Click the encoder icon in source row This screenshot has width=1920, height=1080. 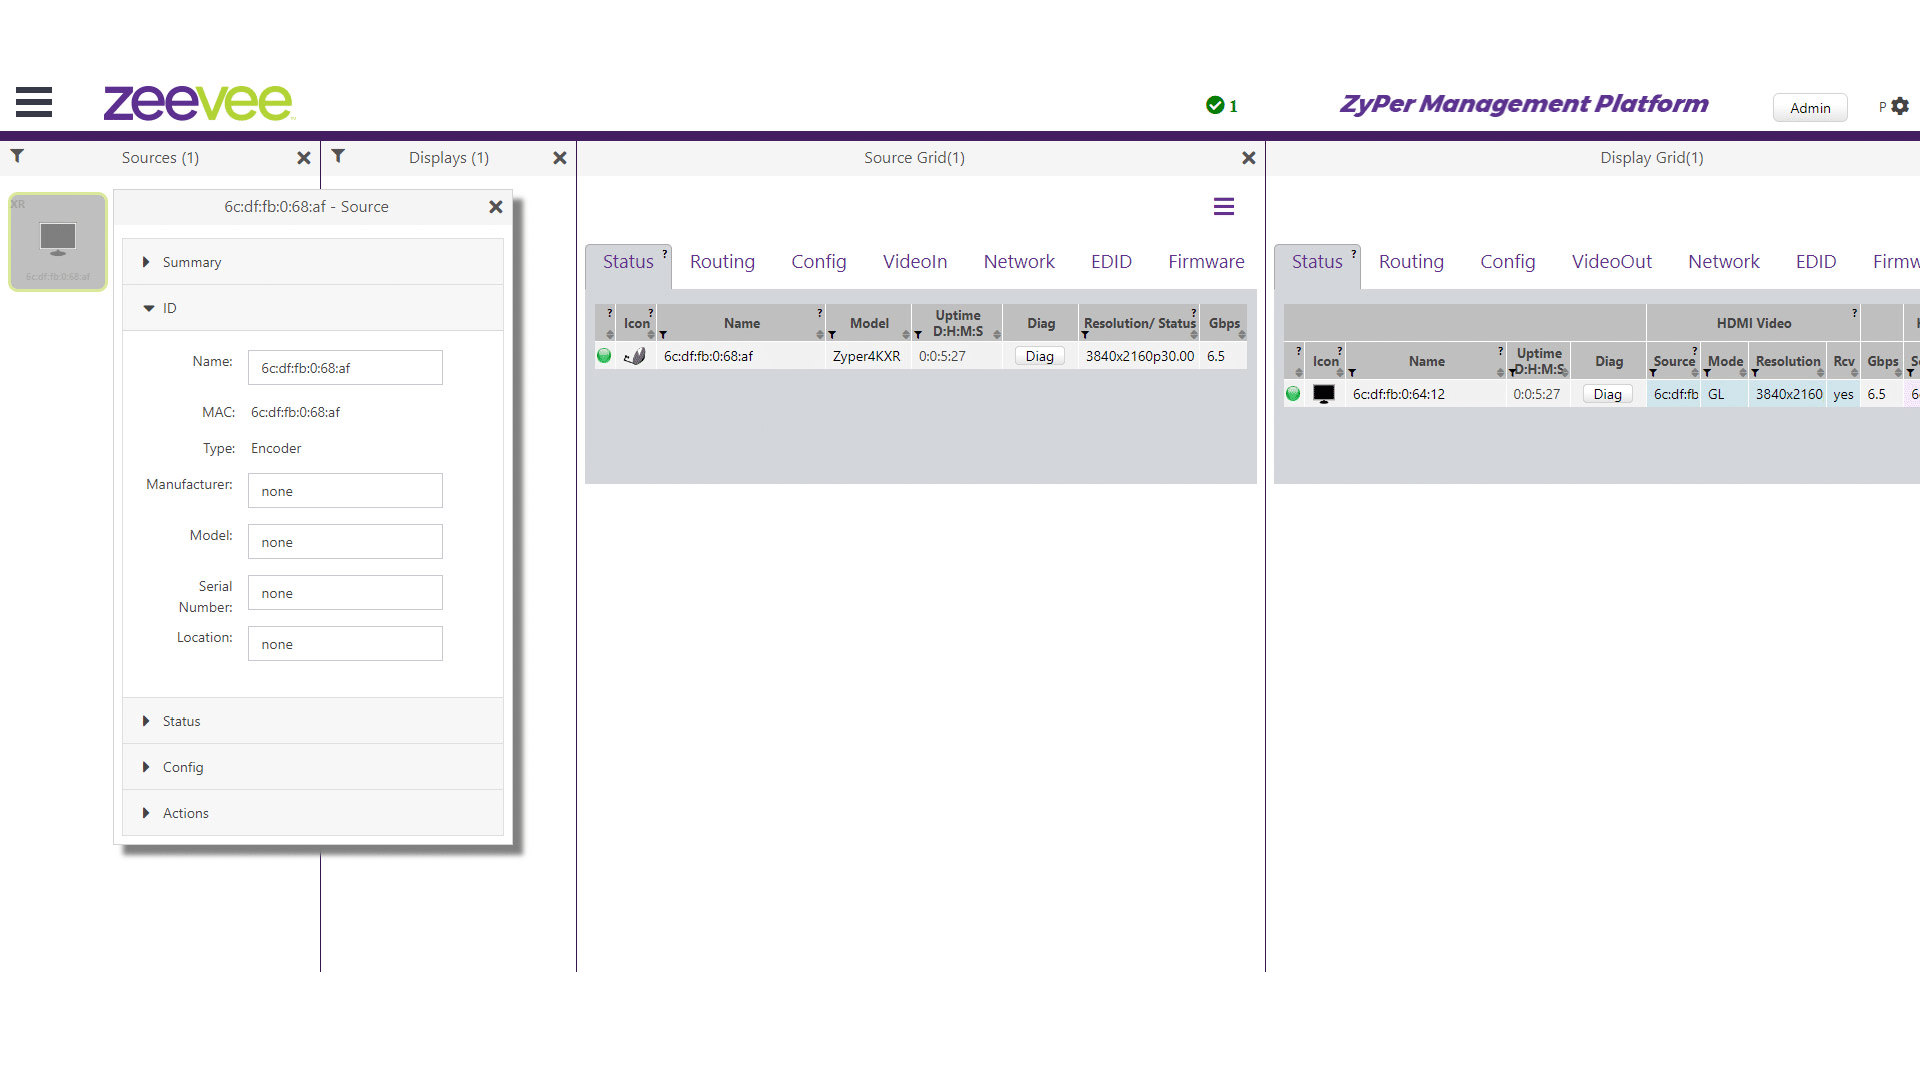coord(635,356)
